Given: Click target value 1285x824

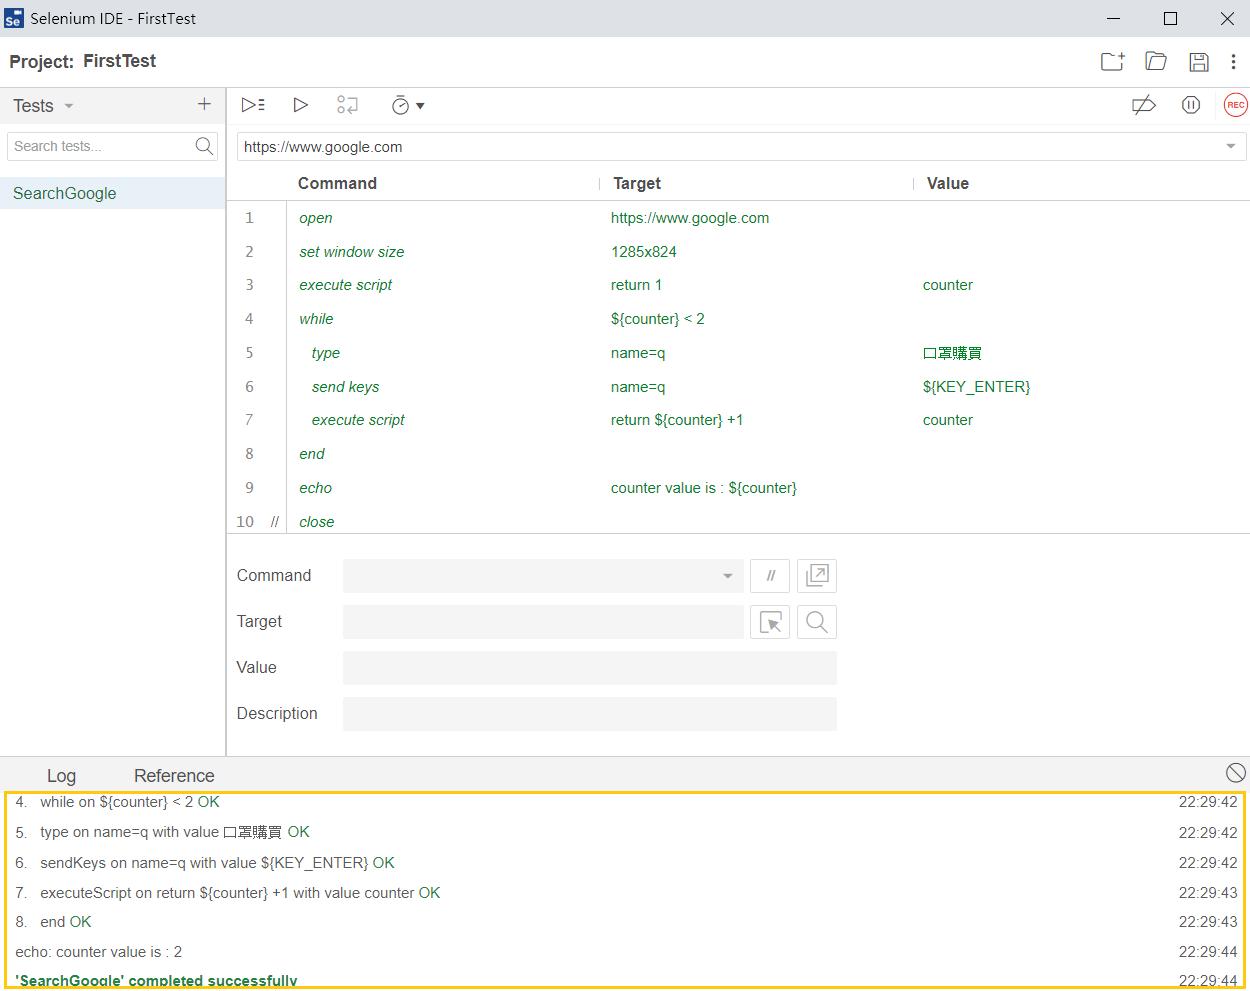Looking at the screenshot, I should coord(644,252).
